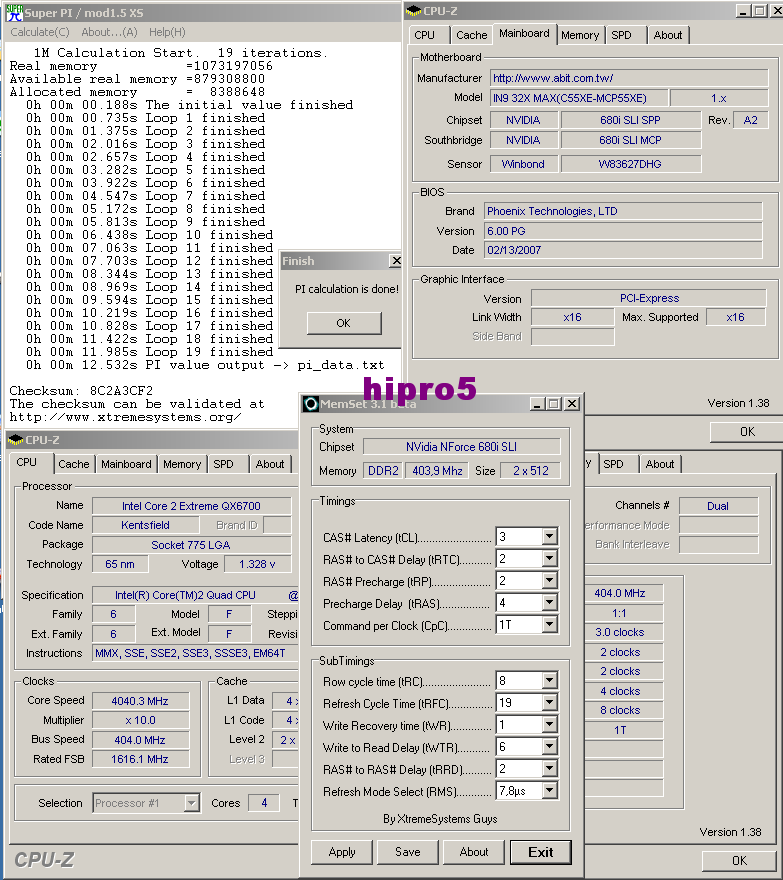
Task: Click the MemSet window title icon
Action: point(310,404)
